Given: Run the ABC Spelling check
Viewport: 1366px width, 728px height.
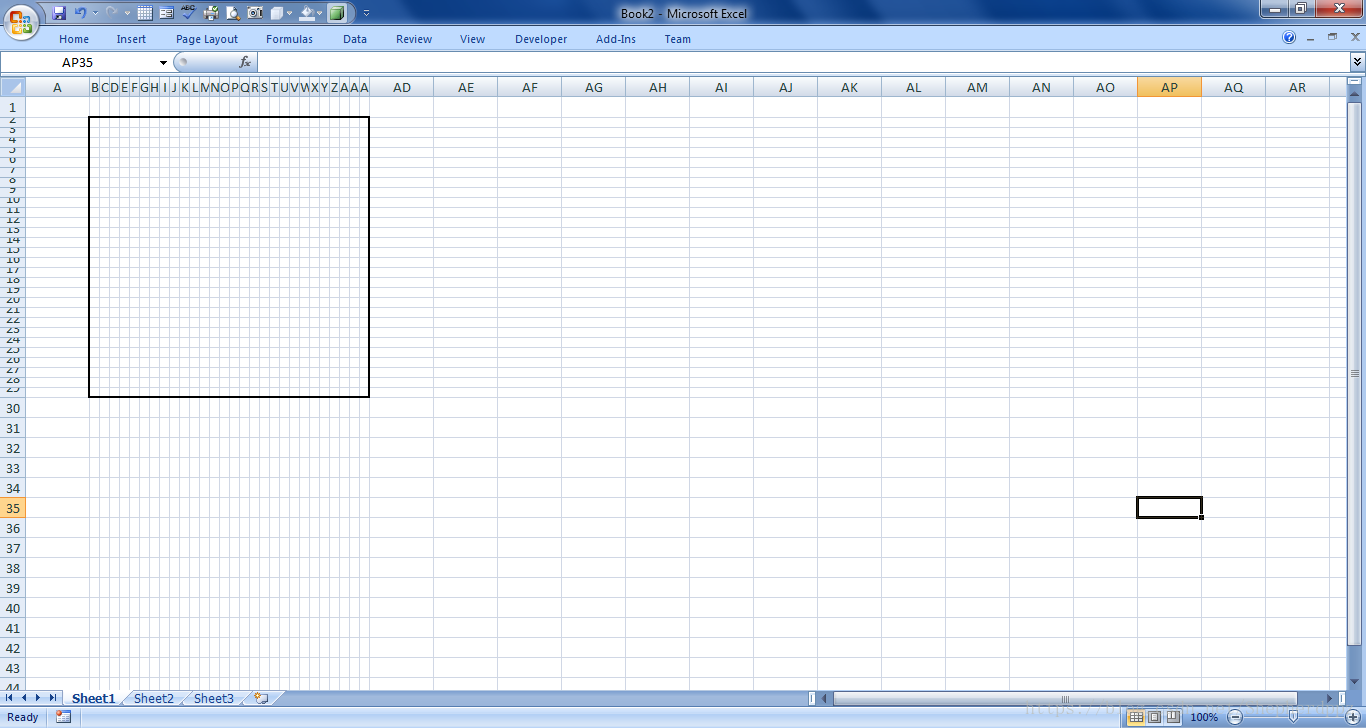Looking at the screenshot, I should (x=189, y=13).
